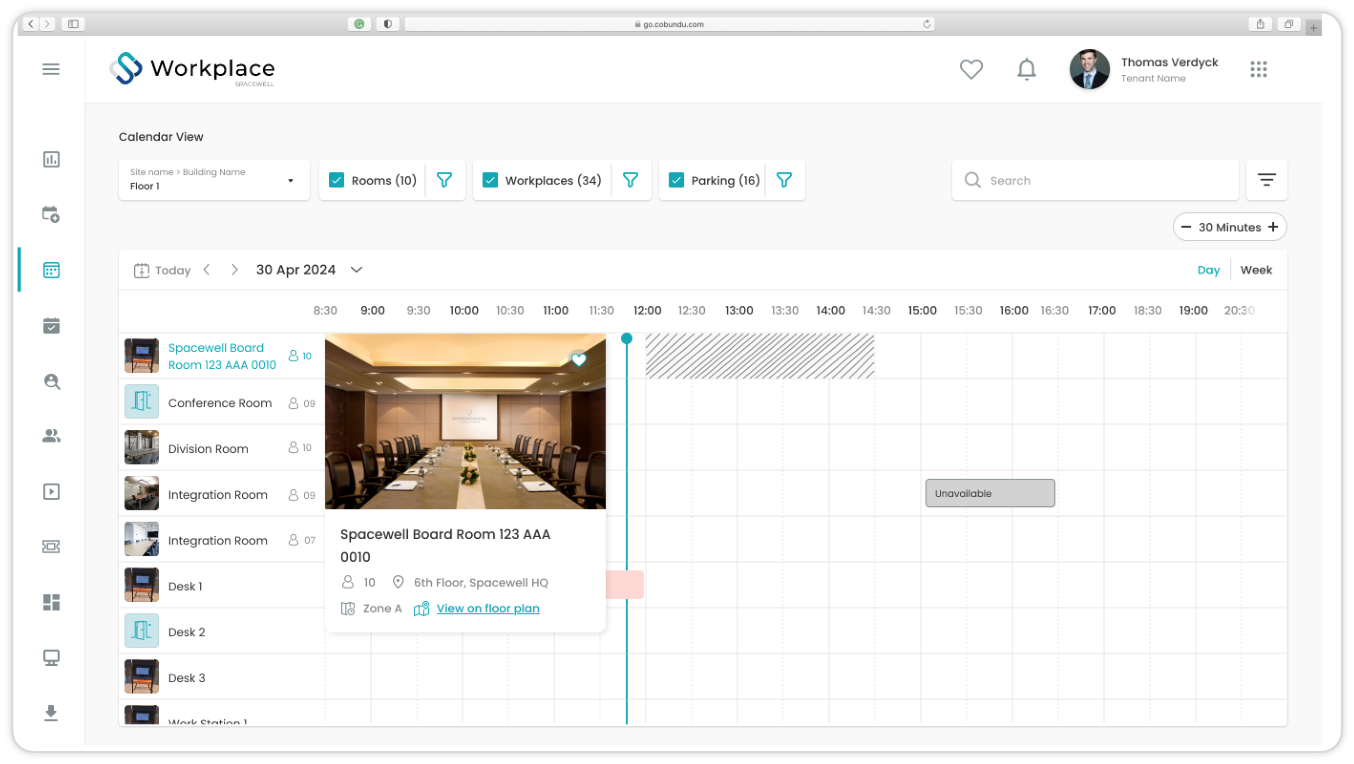Image resolution: width=1354 pixels, height=764 pixels.
Task: Toggle favorite heart on room photo
Action: (x=579, y=359)
